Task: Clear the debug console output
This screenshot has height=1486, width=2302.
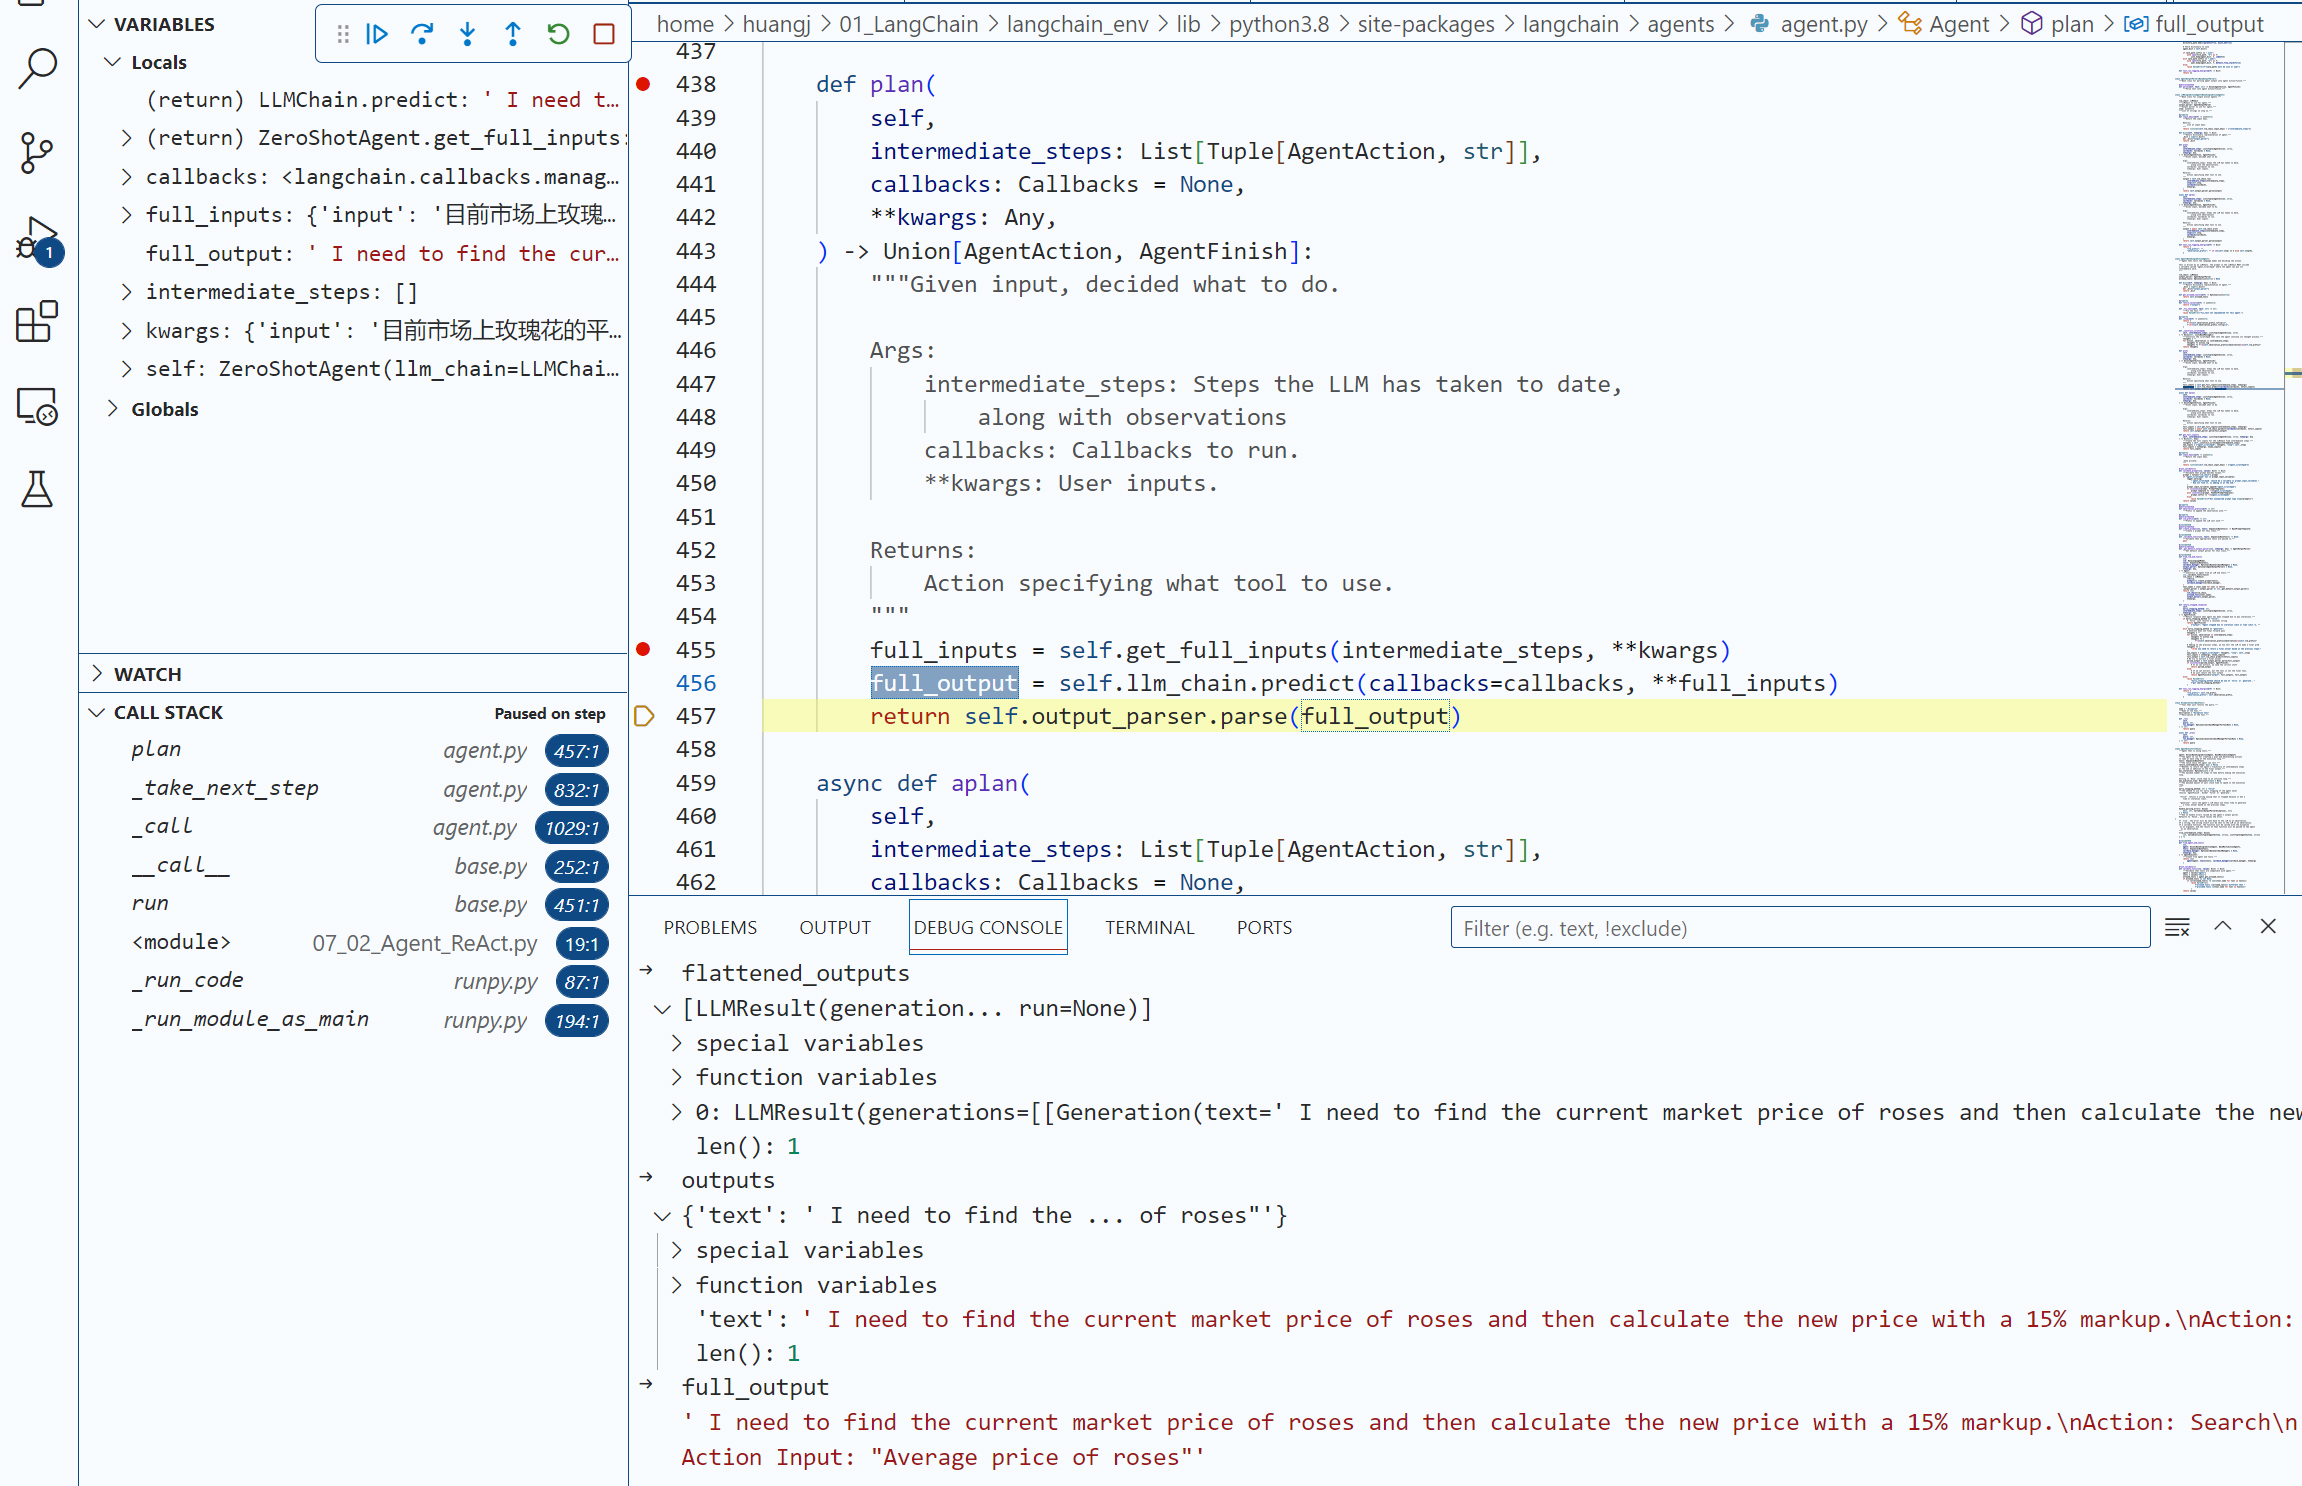Action: 2177,927
